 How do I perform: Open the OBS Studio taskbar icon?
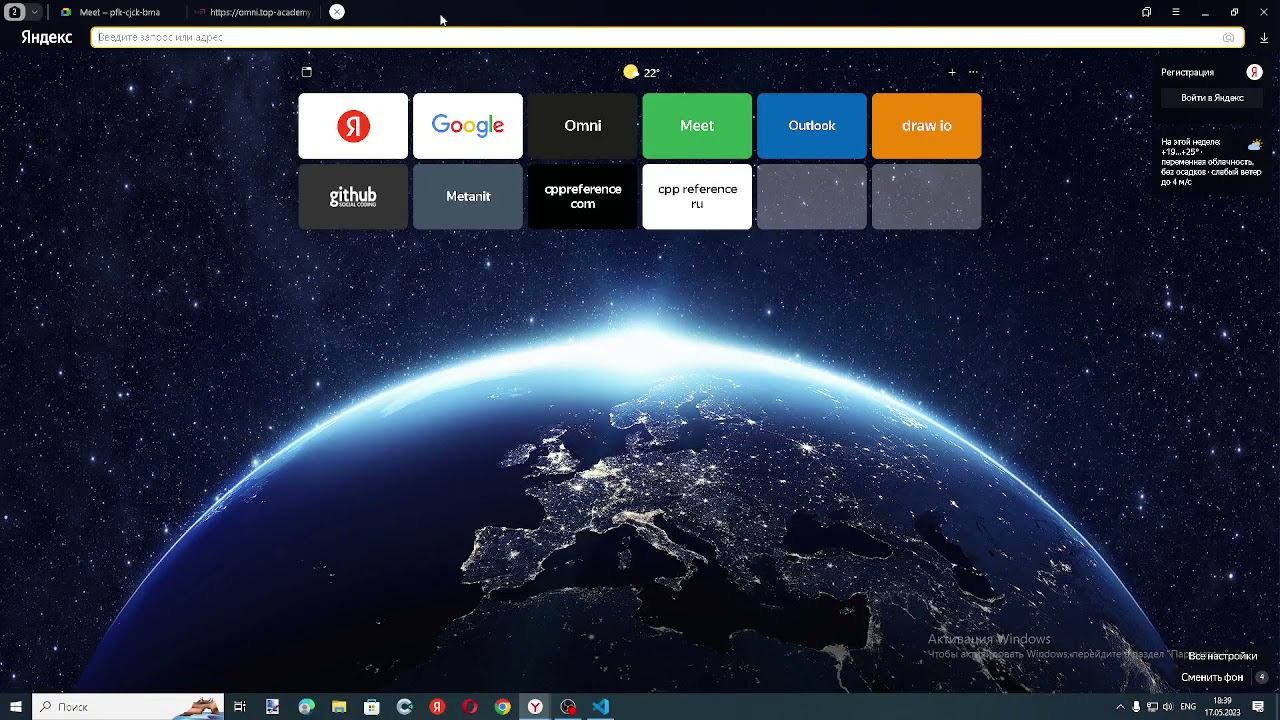tap(569, 706)
